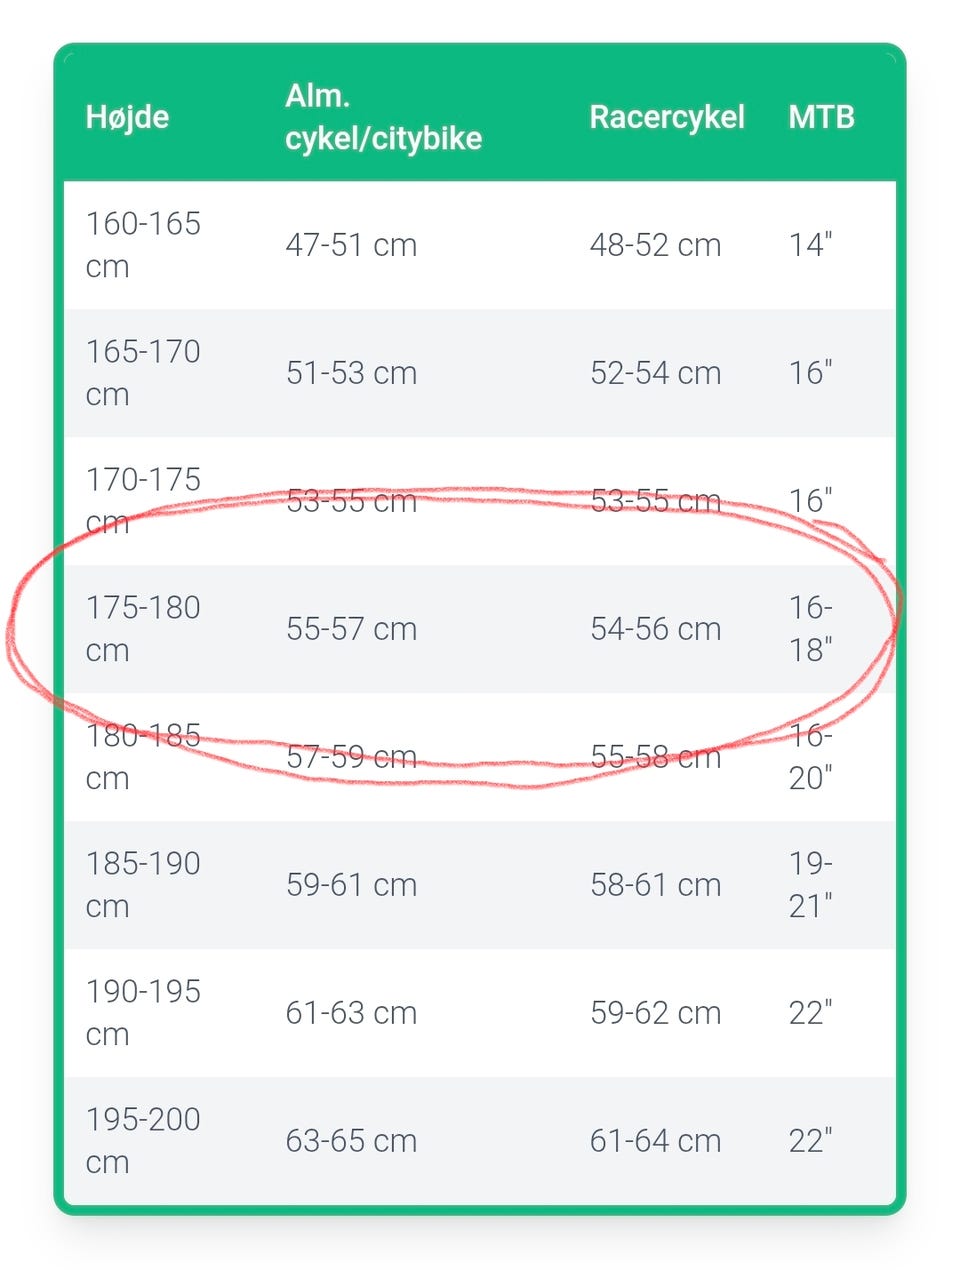
Task: Click the 59-62 cm racercykel size
Action: click(655, 1013)
